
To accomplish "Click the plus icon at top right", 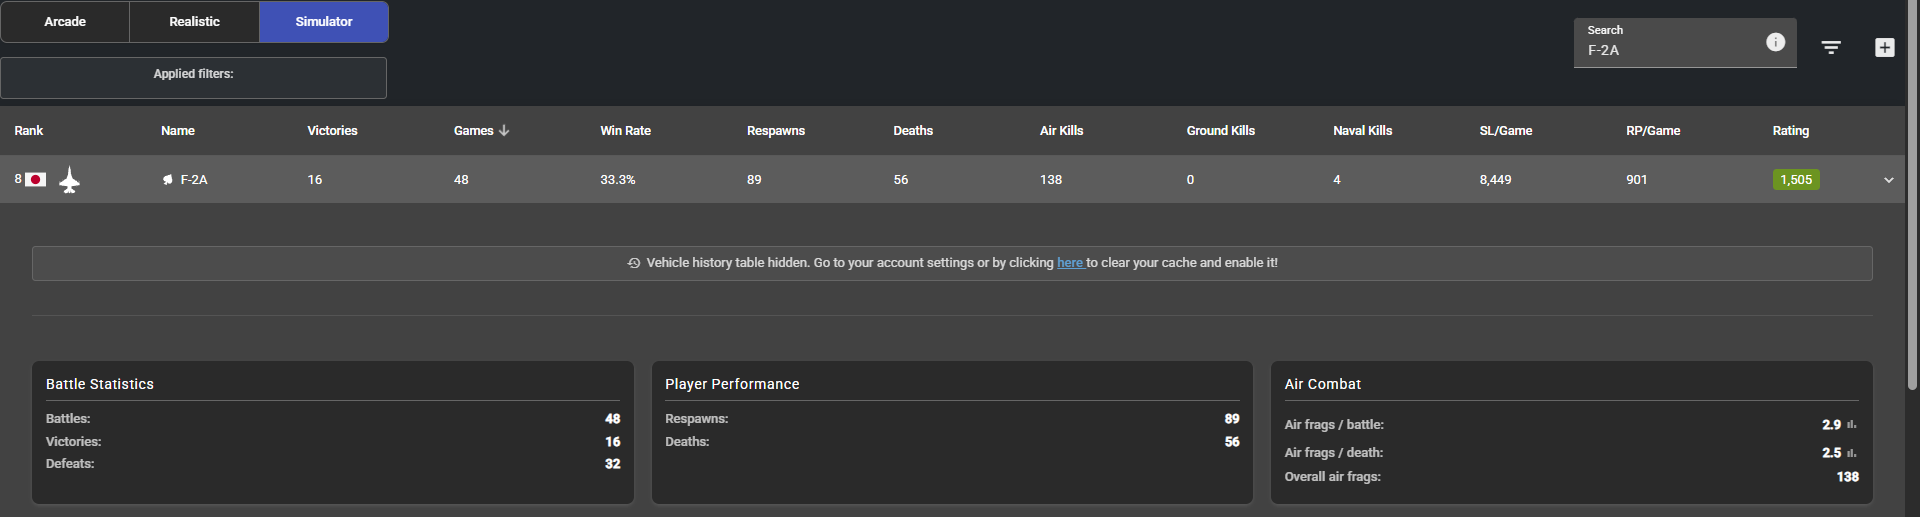I will [1884, 48].
